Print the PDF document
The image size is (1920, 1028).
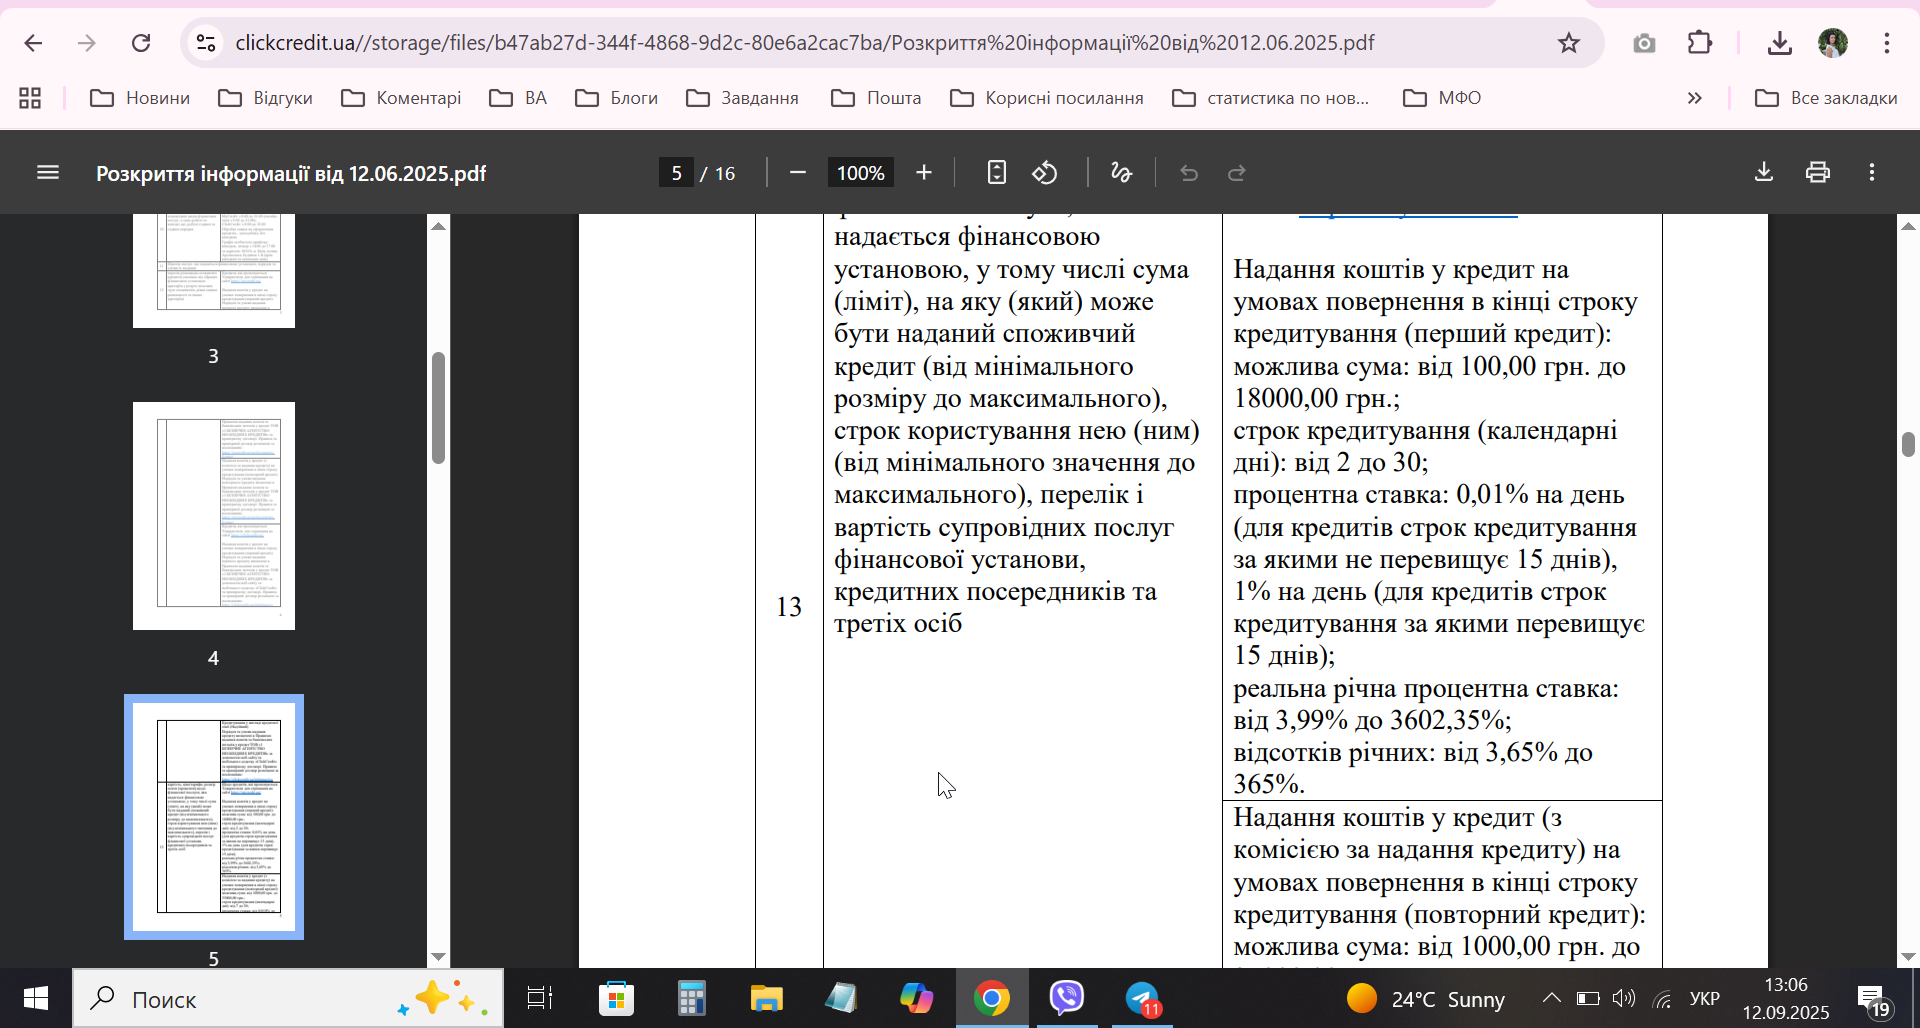click(1818, 172)
